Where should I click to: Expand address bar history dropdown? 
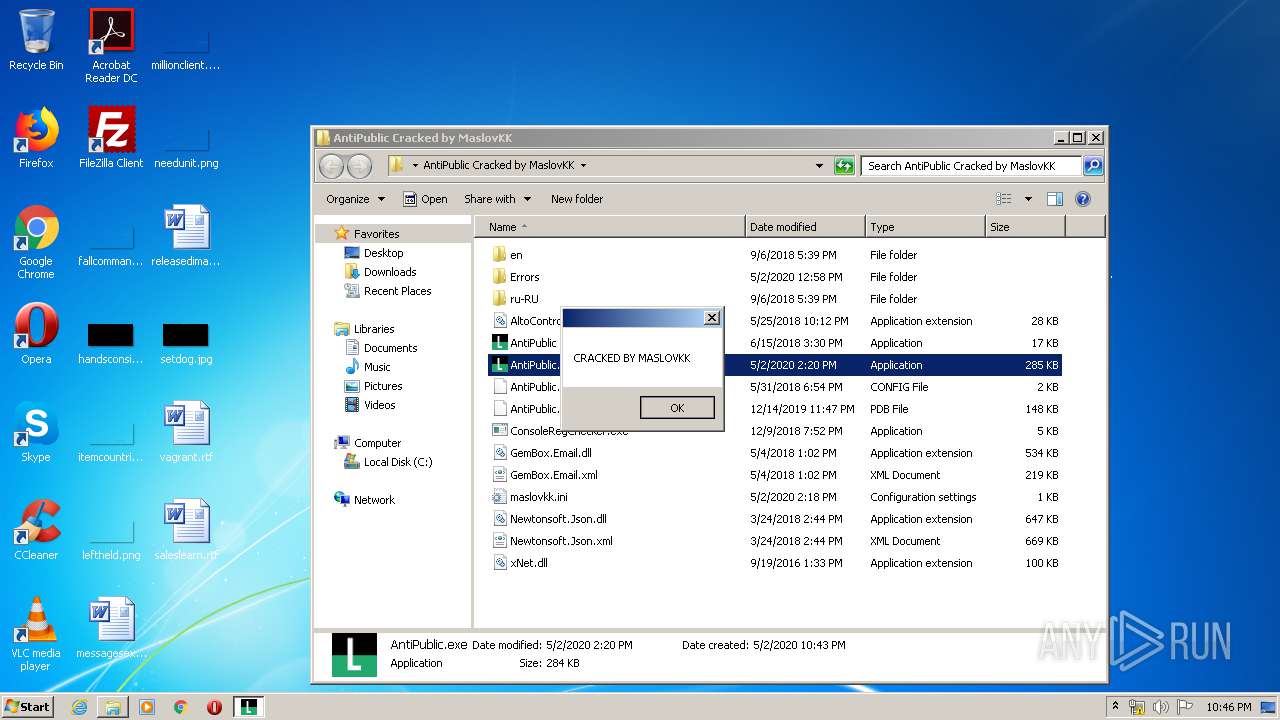click(x=819, y=166)
